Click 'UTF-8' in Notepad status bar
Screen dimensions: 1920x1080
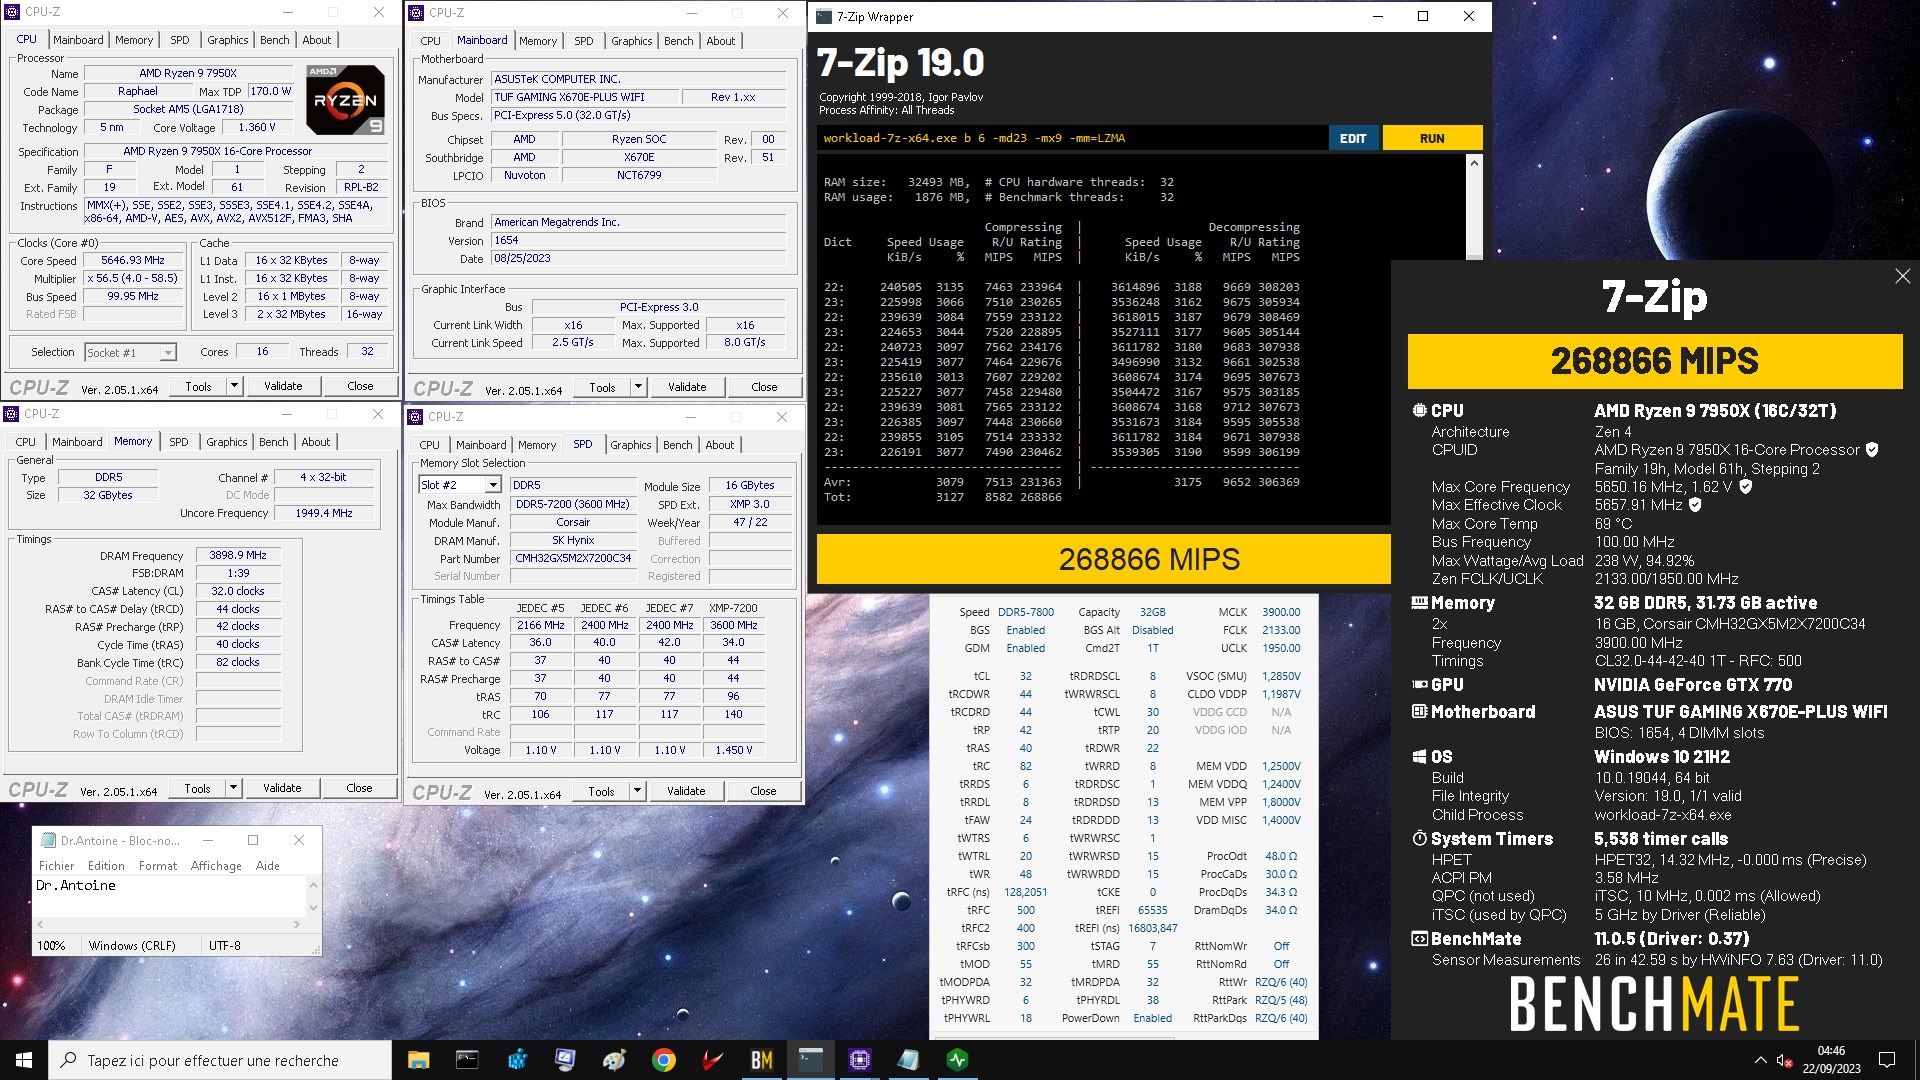click(x=225, y=945)
